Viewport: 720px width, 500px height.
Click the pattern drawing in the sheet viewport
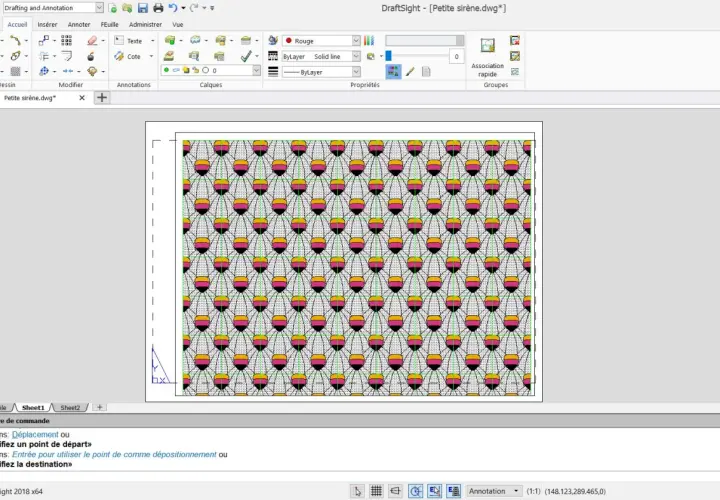[x=357, y=268]
